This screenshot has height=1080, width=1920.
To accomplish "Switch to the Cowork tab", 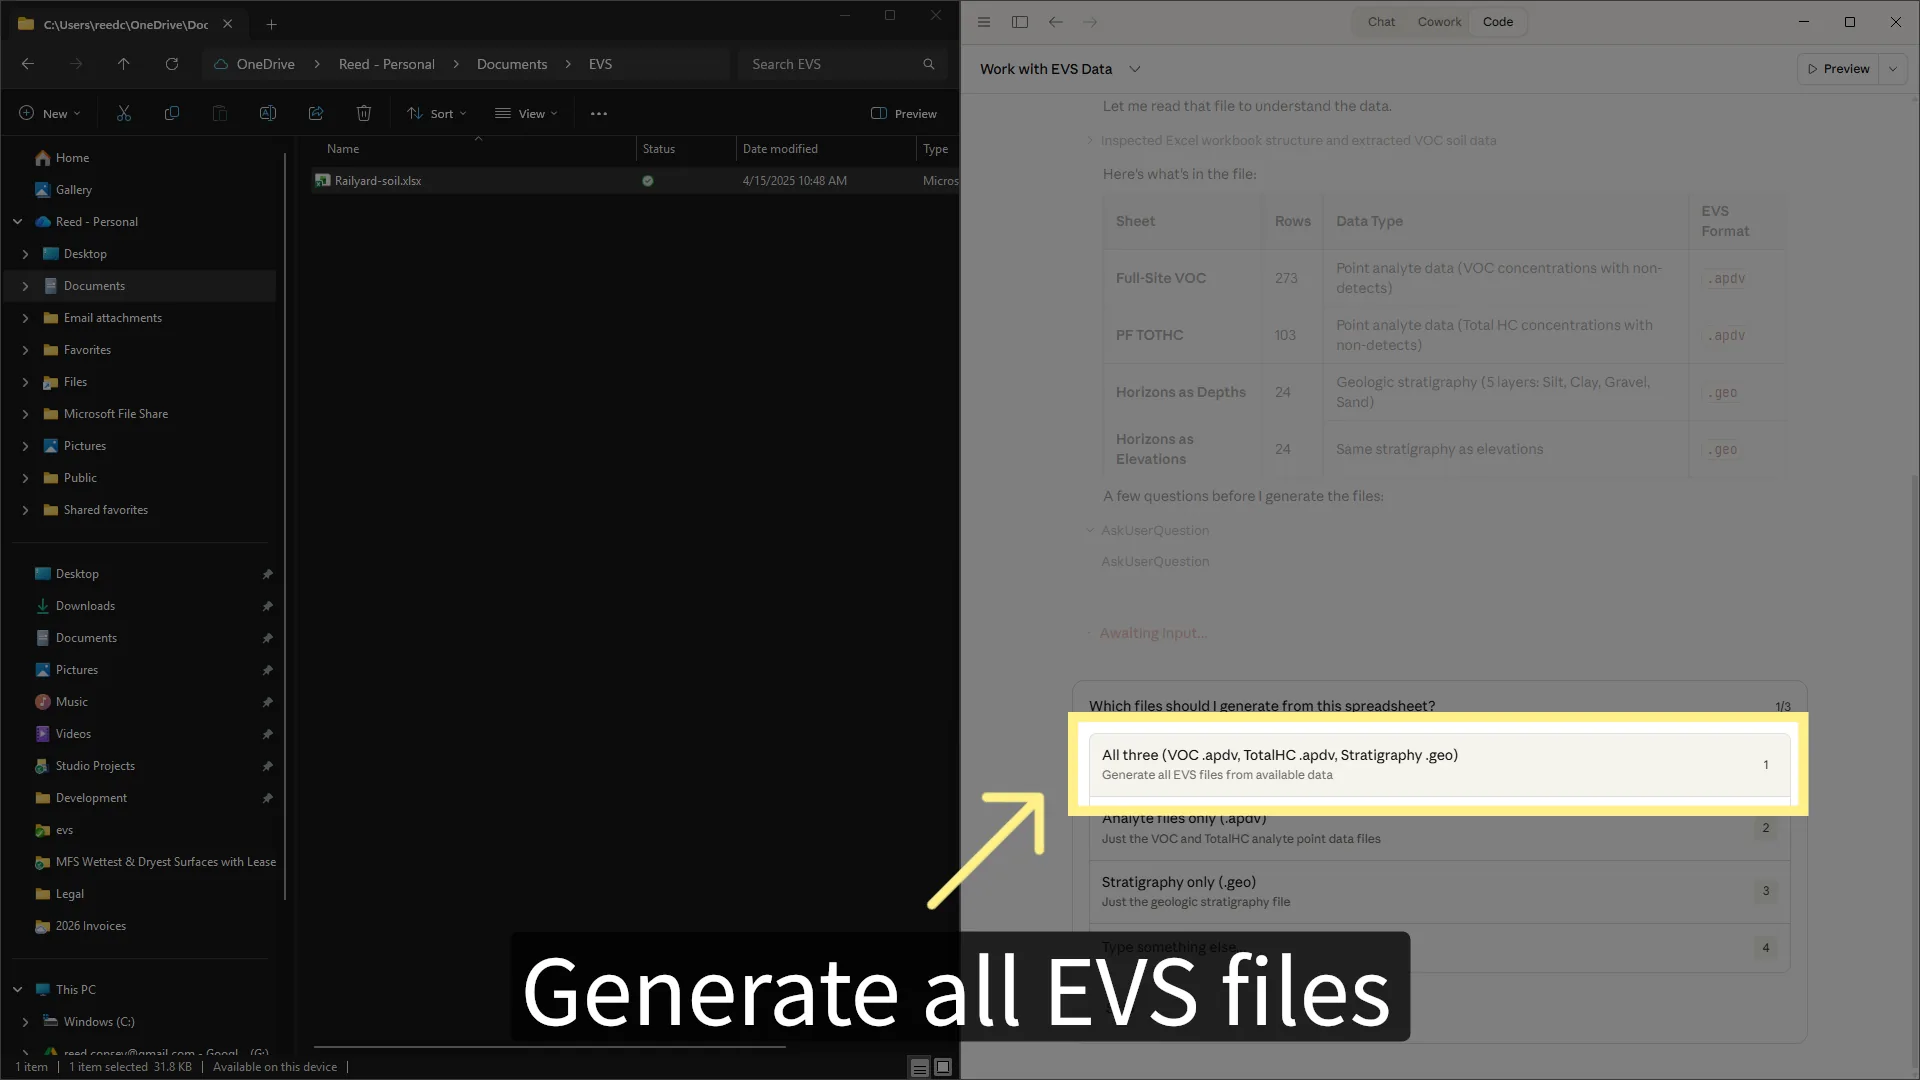I will 1439,22.
